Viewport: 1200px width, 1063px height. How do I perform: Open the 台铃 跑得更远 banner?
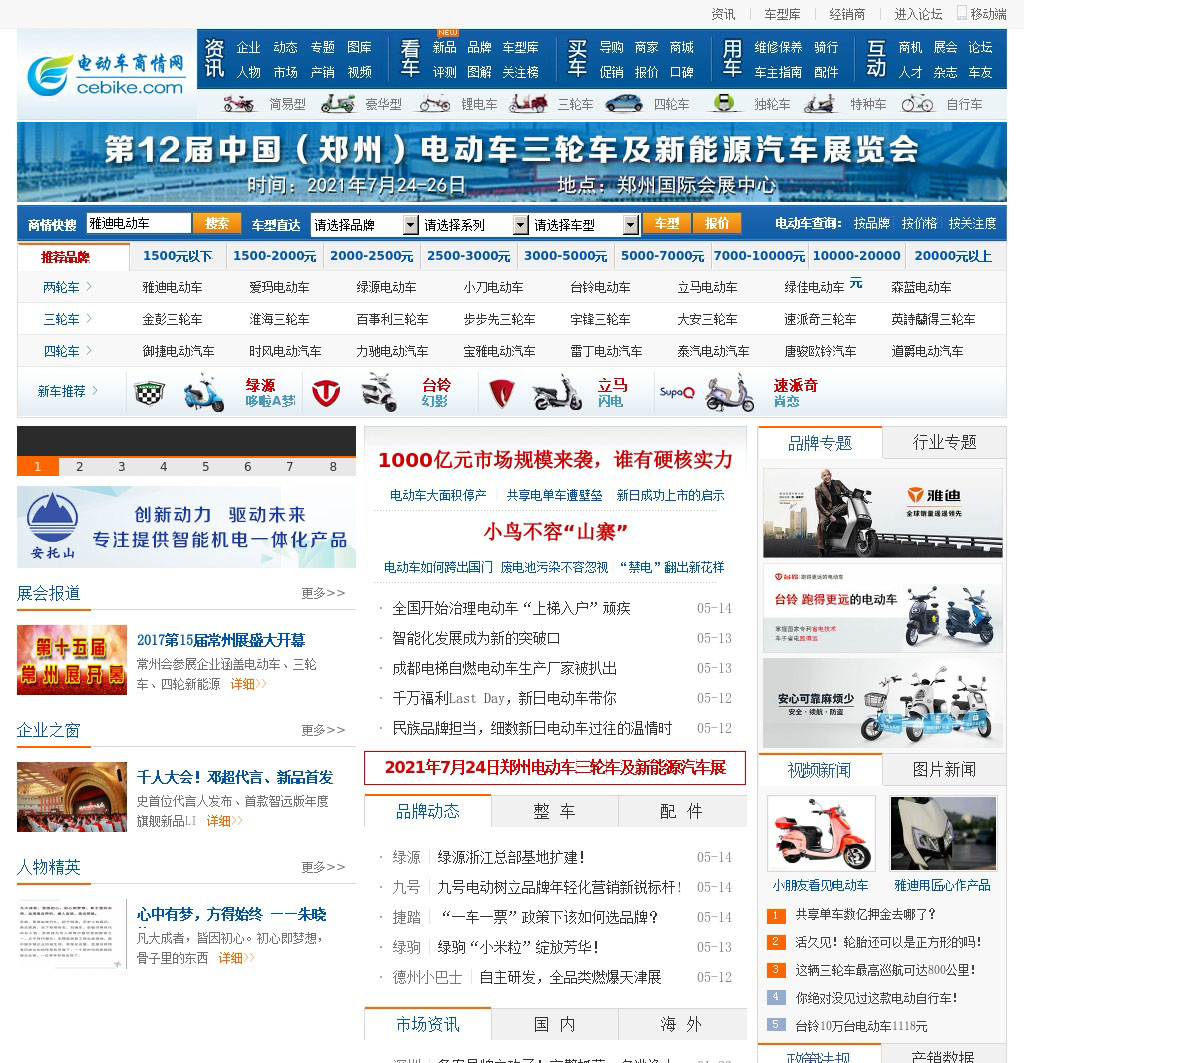point(882,608)
